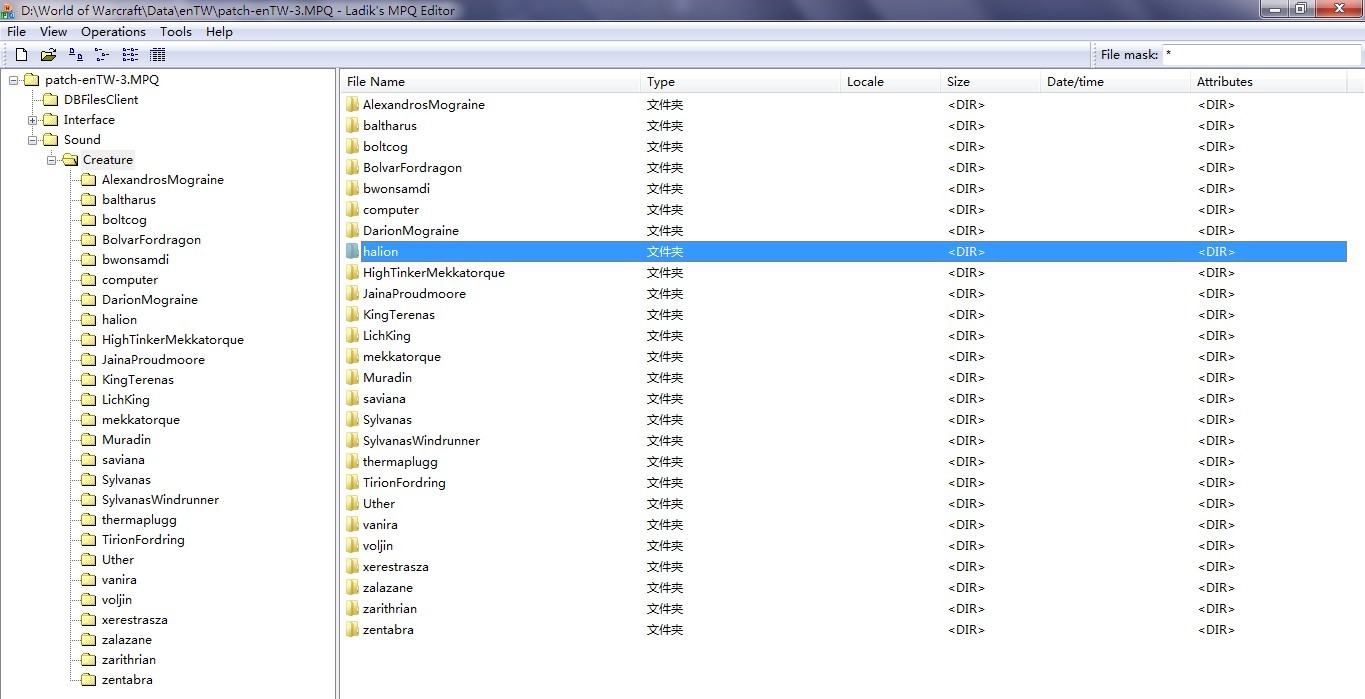Open the Tools menu

[175, 31]
